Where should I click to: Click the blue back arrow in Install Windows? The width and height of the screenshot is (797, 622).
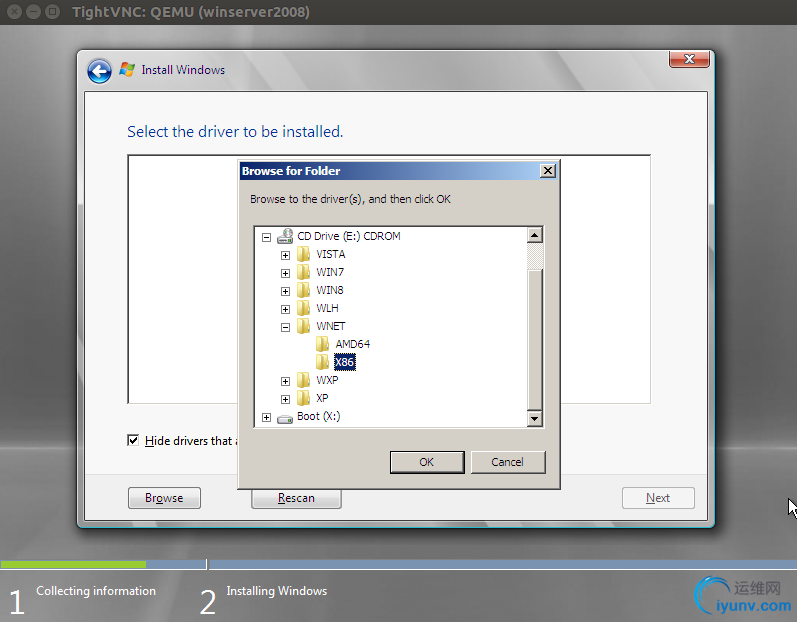tap(99, 71)
